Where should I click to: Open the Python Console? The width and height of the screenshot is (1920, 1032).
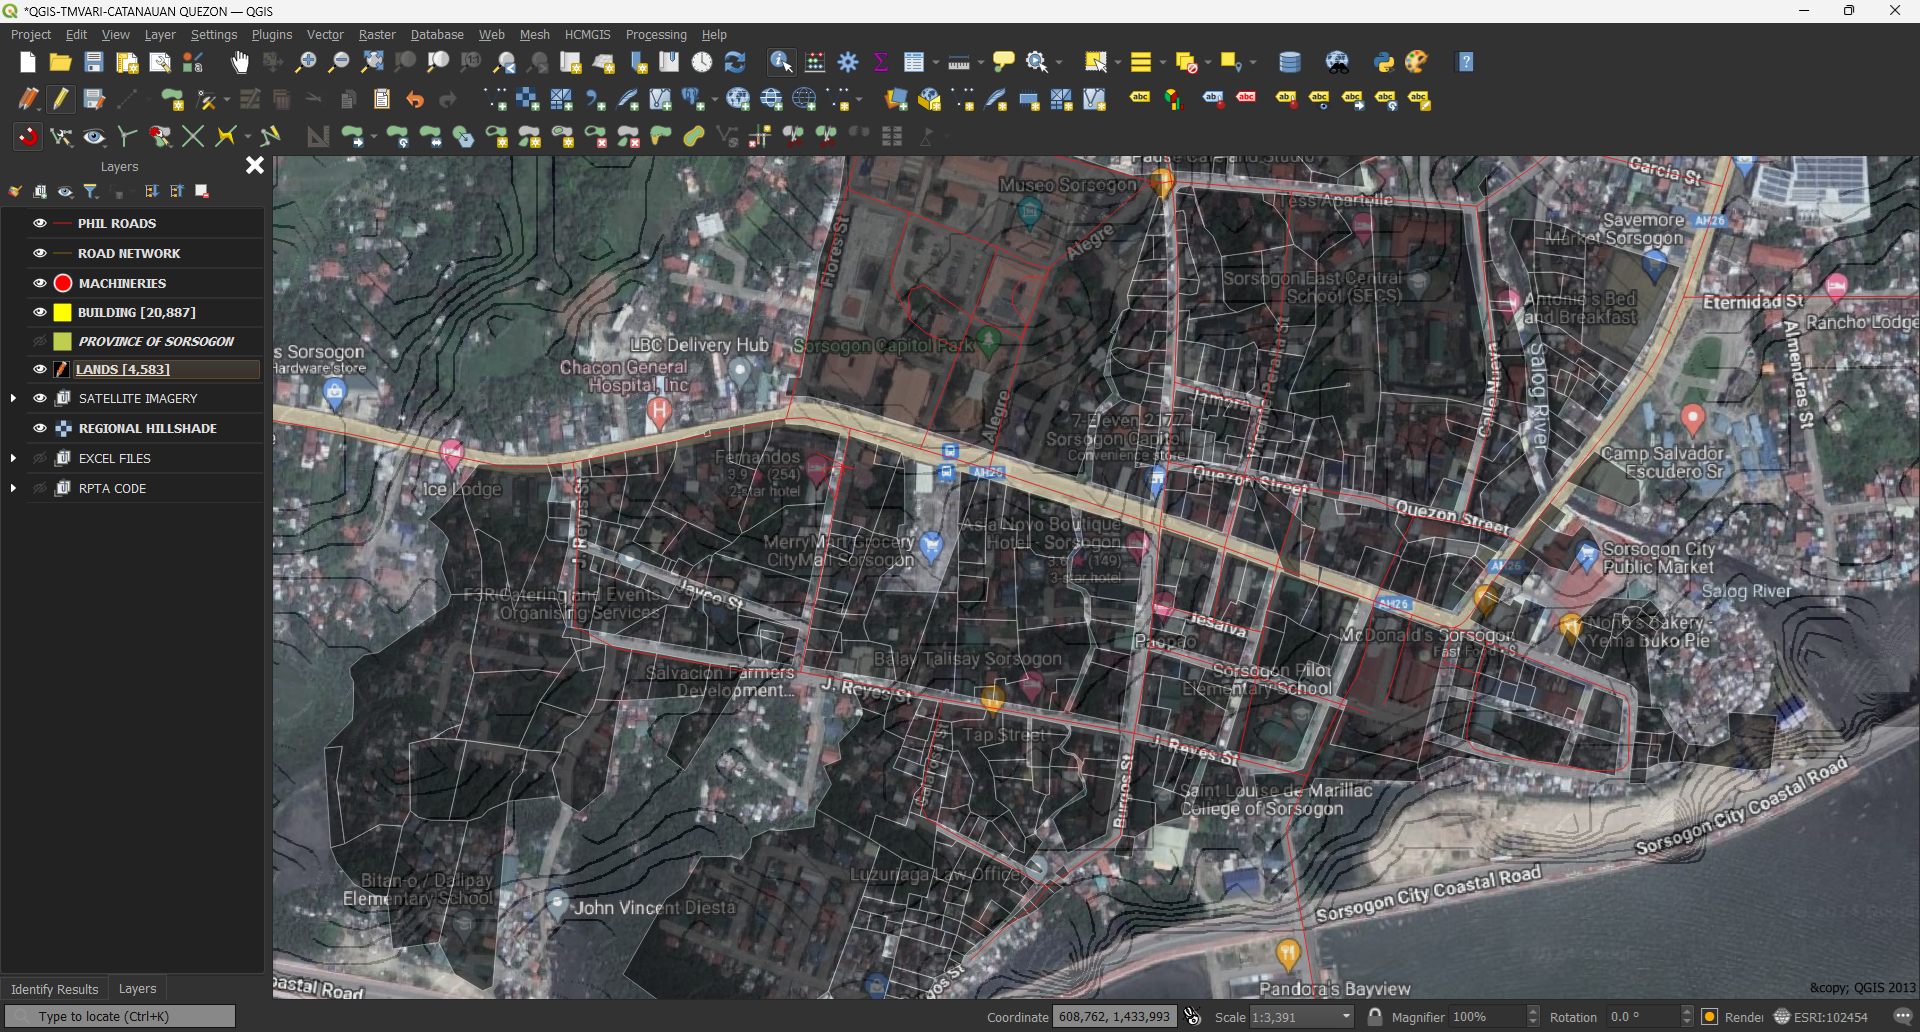1385,62
